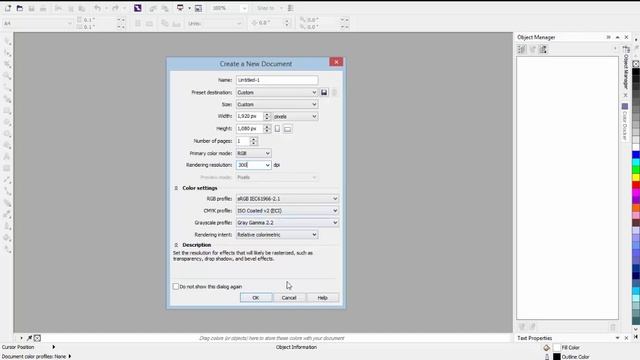The image size is (640, 360).
Task: Click the purple Search content icon in toolbar
Action: pos(138,8)
